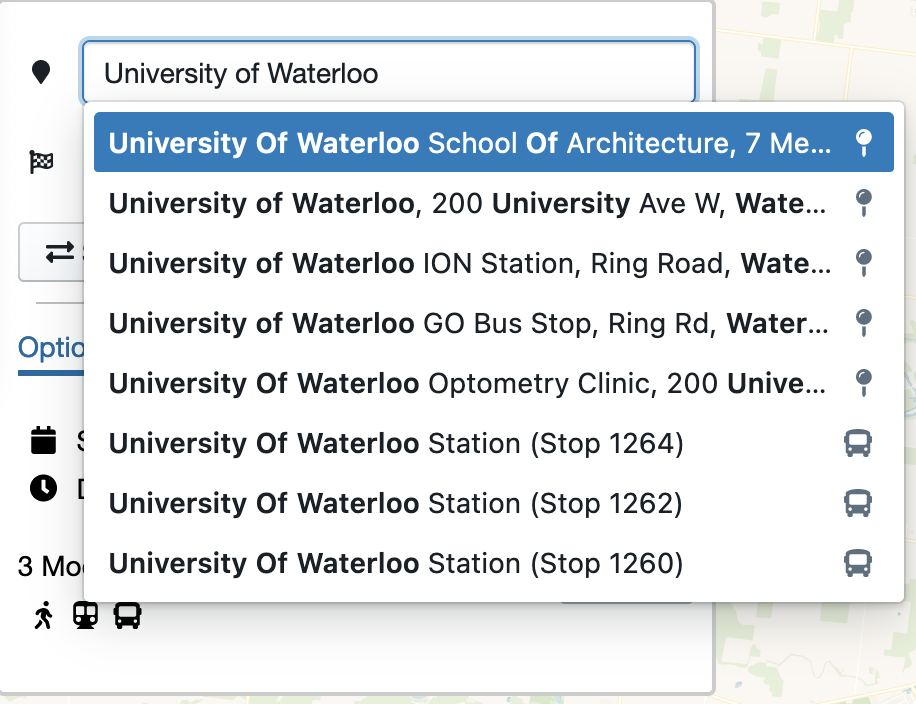Click bus icon for Stop 1260
916x704 pixels.
point(858,563)
